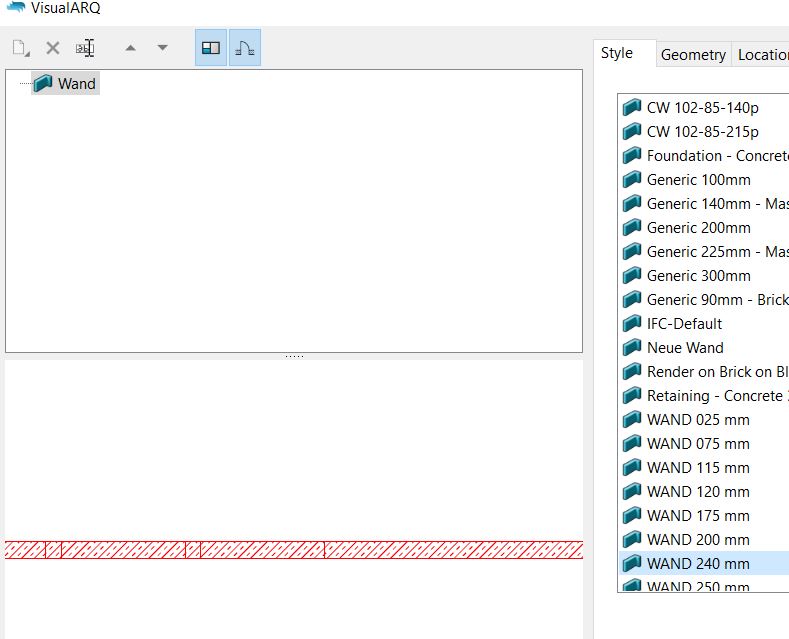The image size is (789, 639).
Task: Click the wall icon beside WAND 115 mm
Action: tap(632, 467)
